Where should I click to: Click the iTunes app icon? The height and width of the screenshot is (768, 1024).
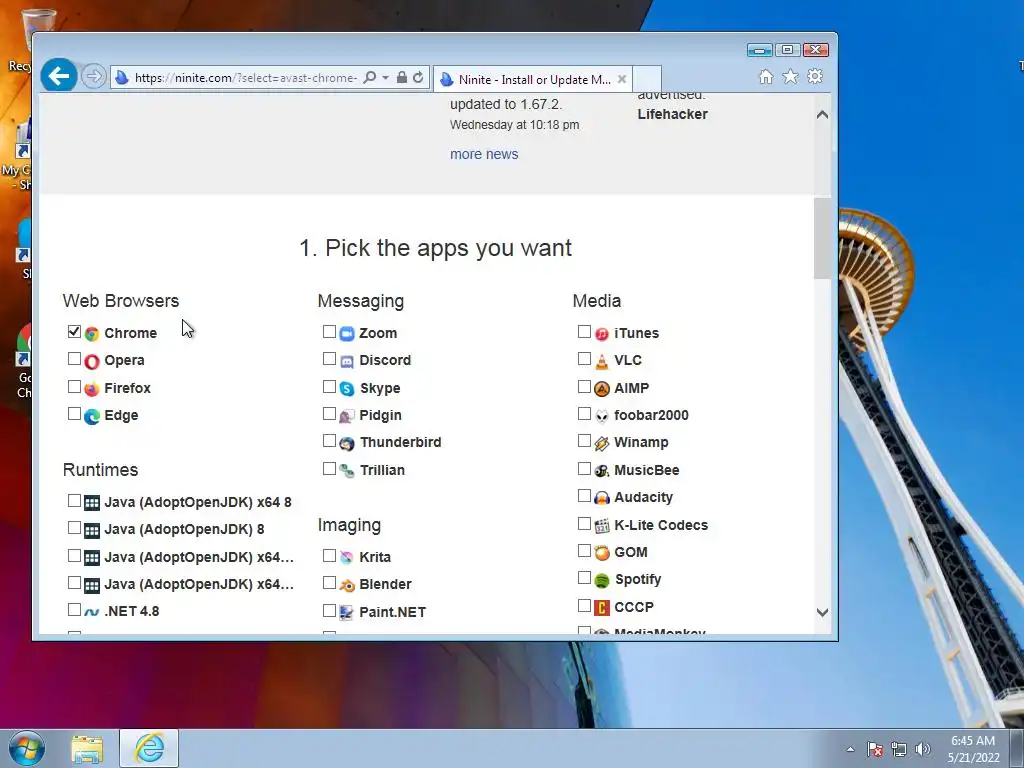point(601,334)
